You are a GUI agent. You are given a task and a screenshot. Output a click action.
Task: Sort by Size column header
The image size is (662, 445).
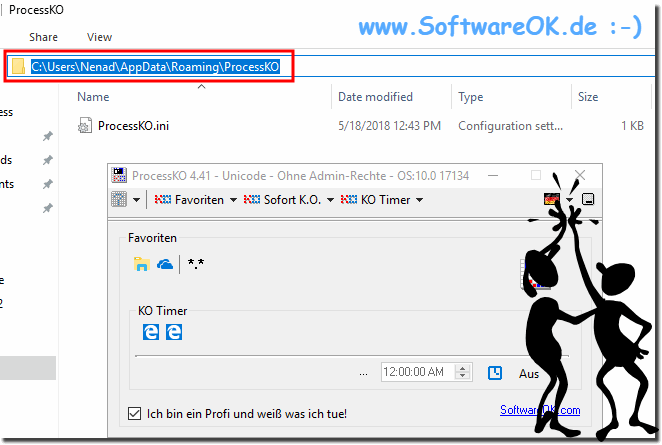588,97
